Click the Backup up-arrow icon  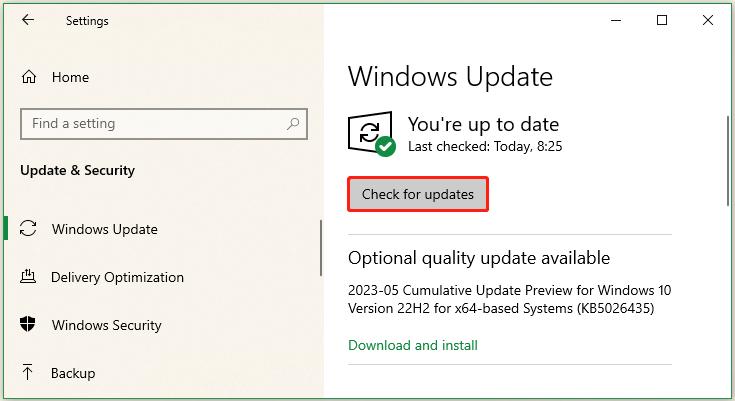pos(28,372)
